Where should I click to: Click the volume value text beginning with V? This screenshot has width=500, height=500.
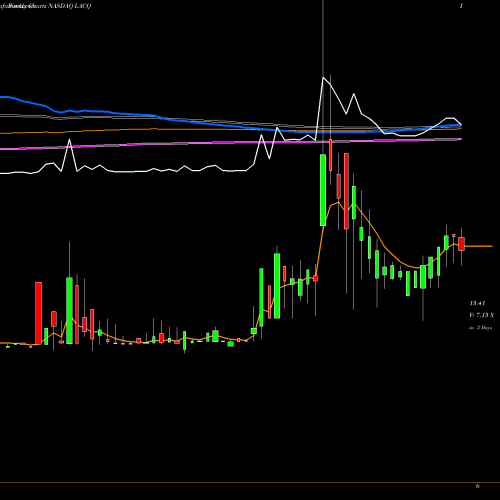481,315
